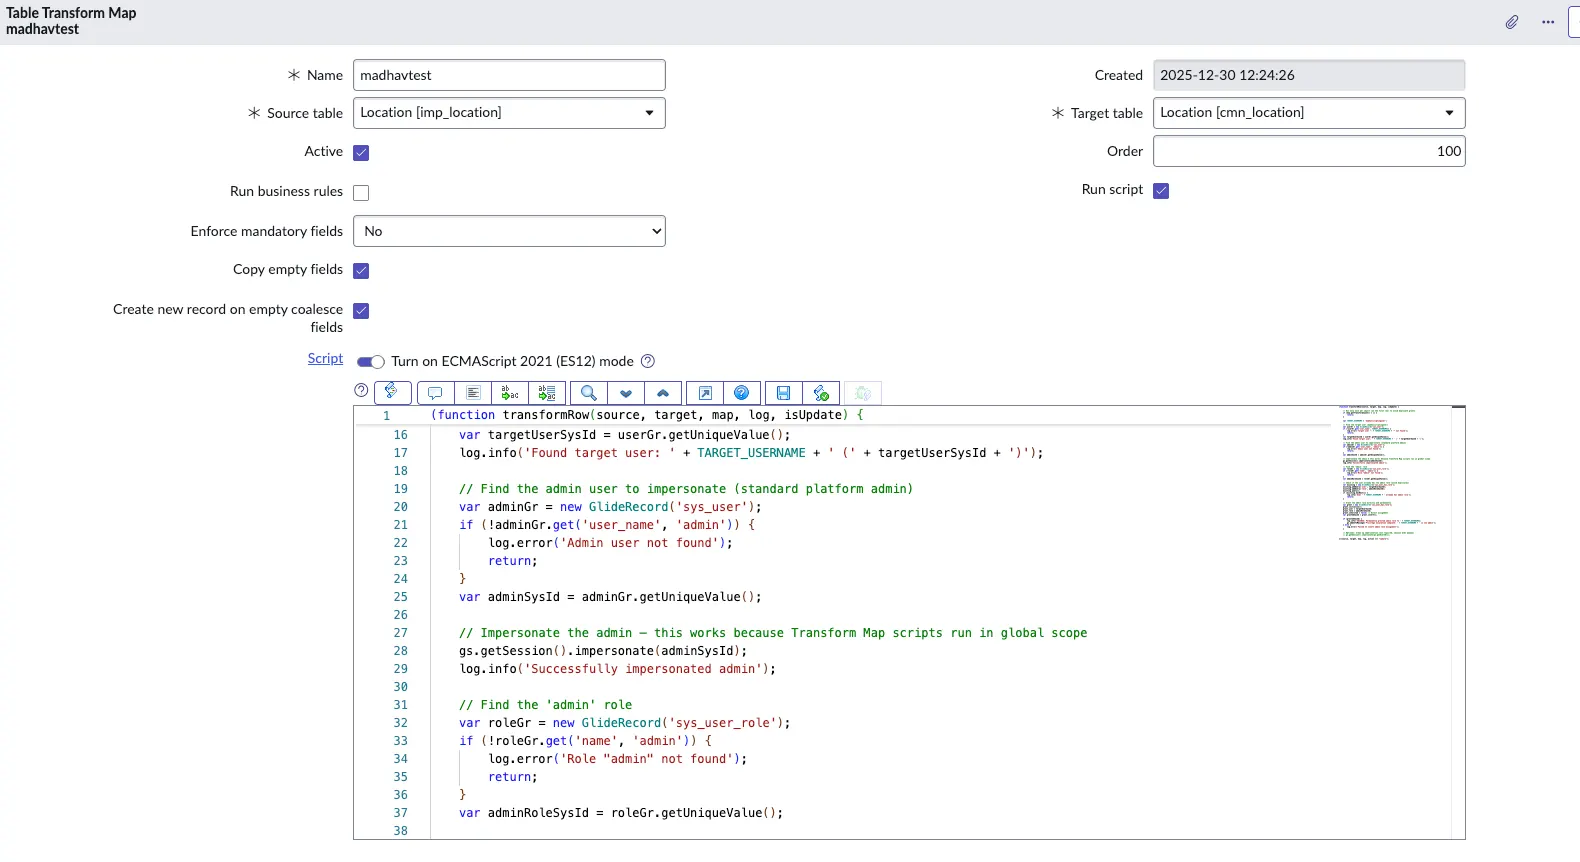Click the help icon beside ES12 mode
The height and width of the screenshot is (862, 1580).
(647, 361)
